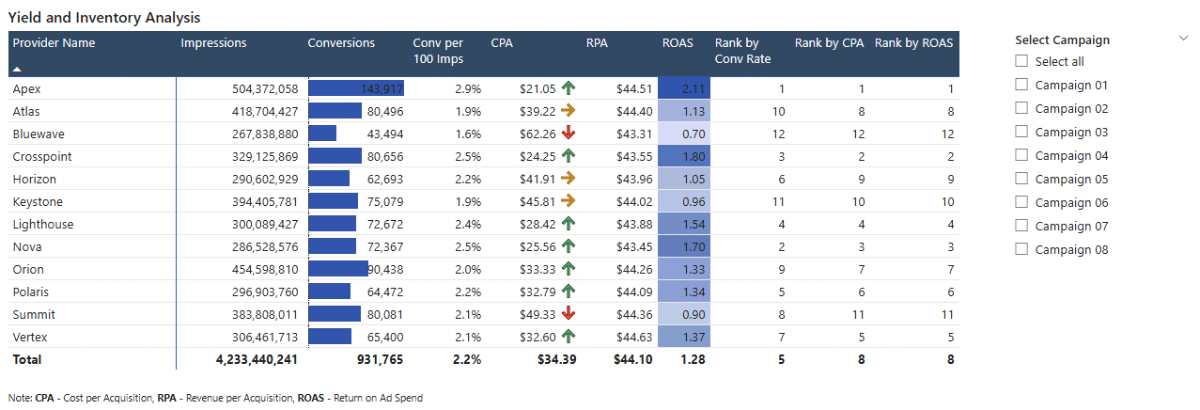This screenshot has height=410, width=1200.
Task: Collapse the Select Campaign slicer chevron
Action: pos(1184,39)
